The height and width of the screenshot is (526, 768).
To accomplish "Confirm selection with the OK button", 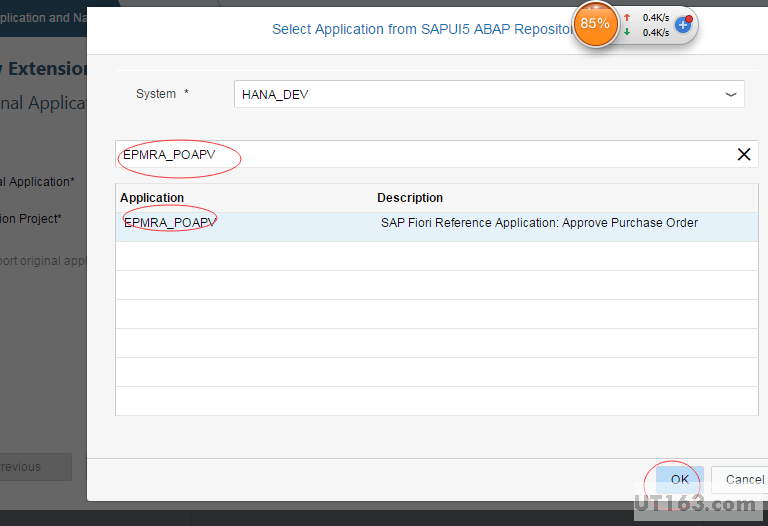I will (x=679, y=479).
